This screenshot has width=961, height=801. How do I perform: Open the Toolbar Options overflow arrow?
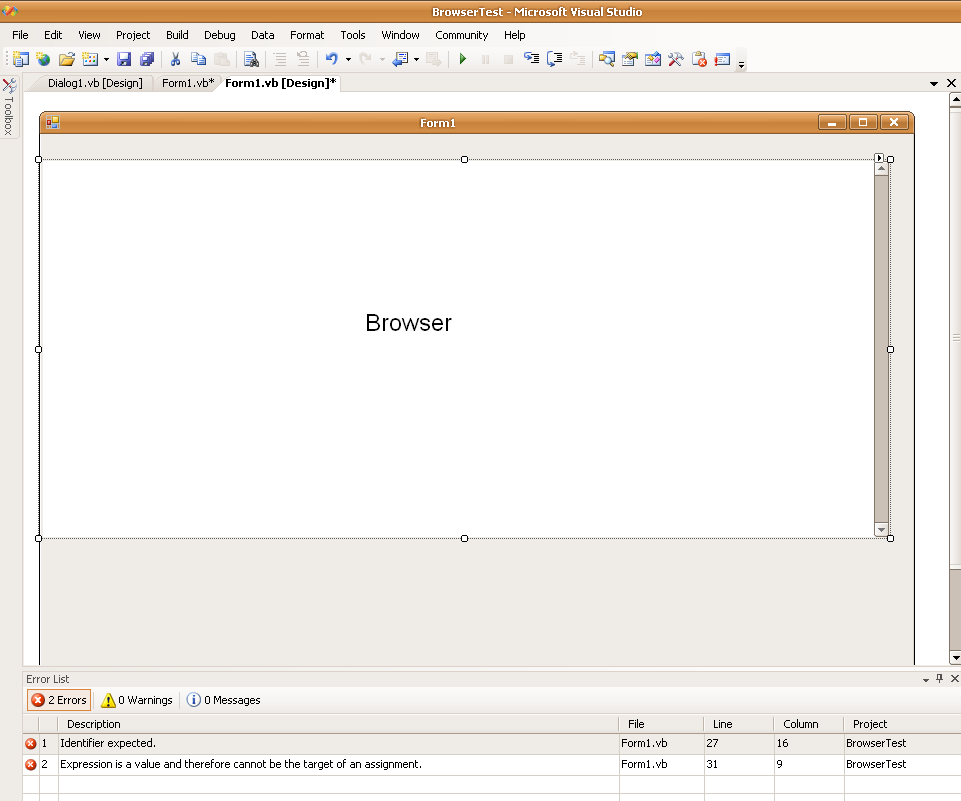point(741,63)
